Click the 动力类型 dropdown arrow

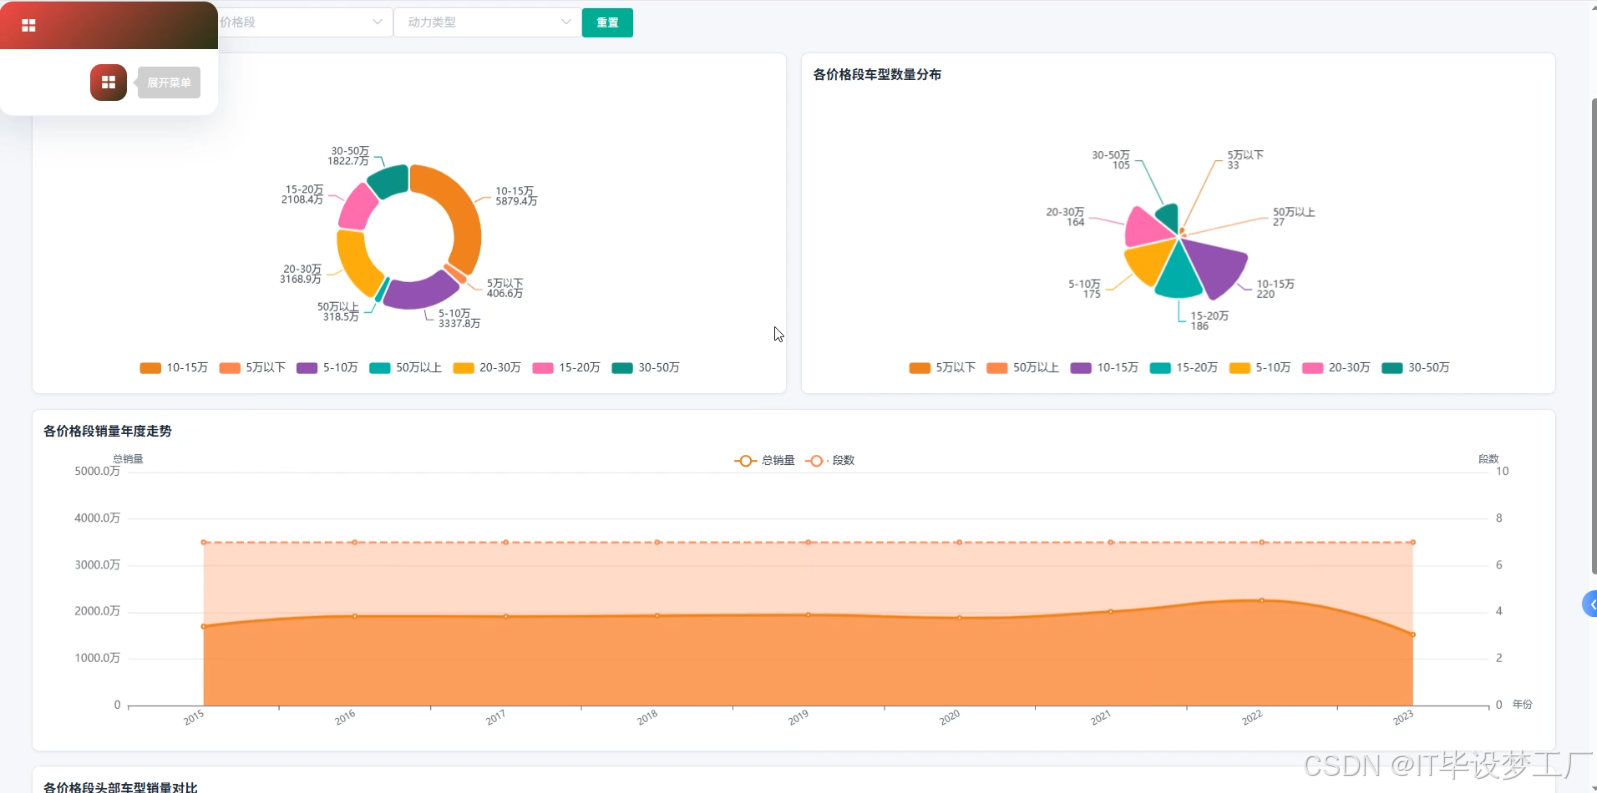point(566,22)
